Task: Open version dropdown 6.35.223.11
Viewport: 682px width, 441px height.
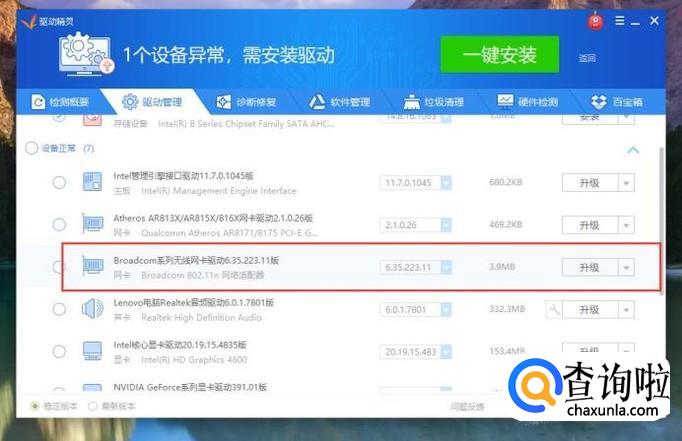Action: pyautogui.click(x=446, y=267)
